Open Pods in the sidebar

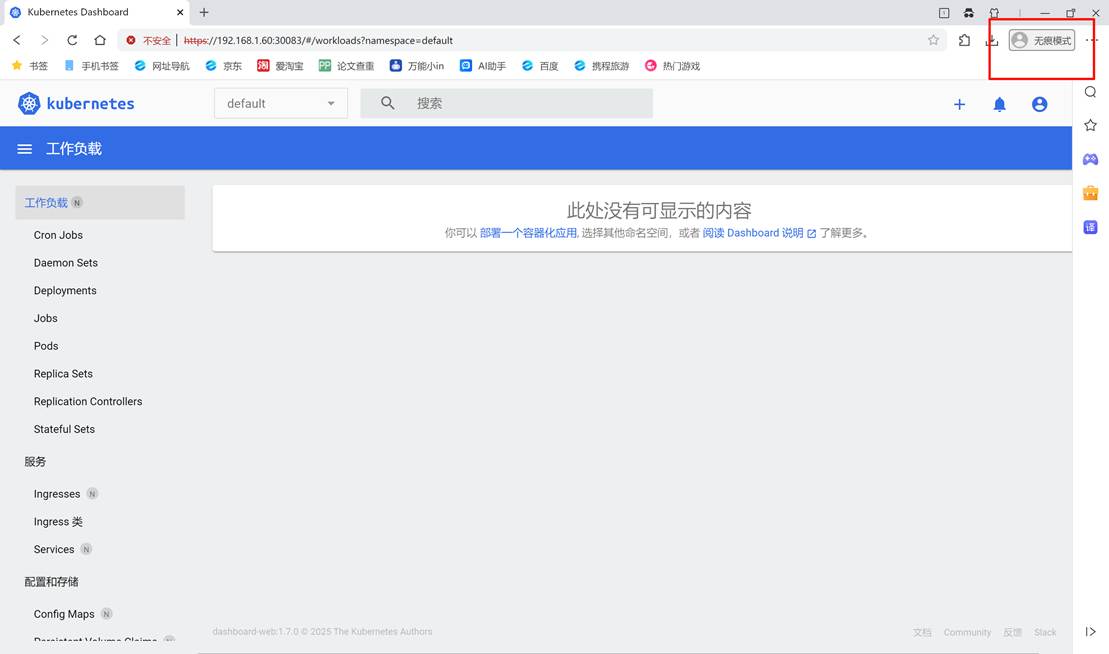46,346
